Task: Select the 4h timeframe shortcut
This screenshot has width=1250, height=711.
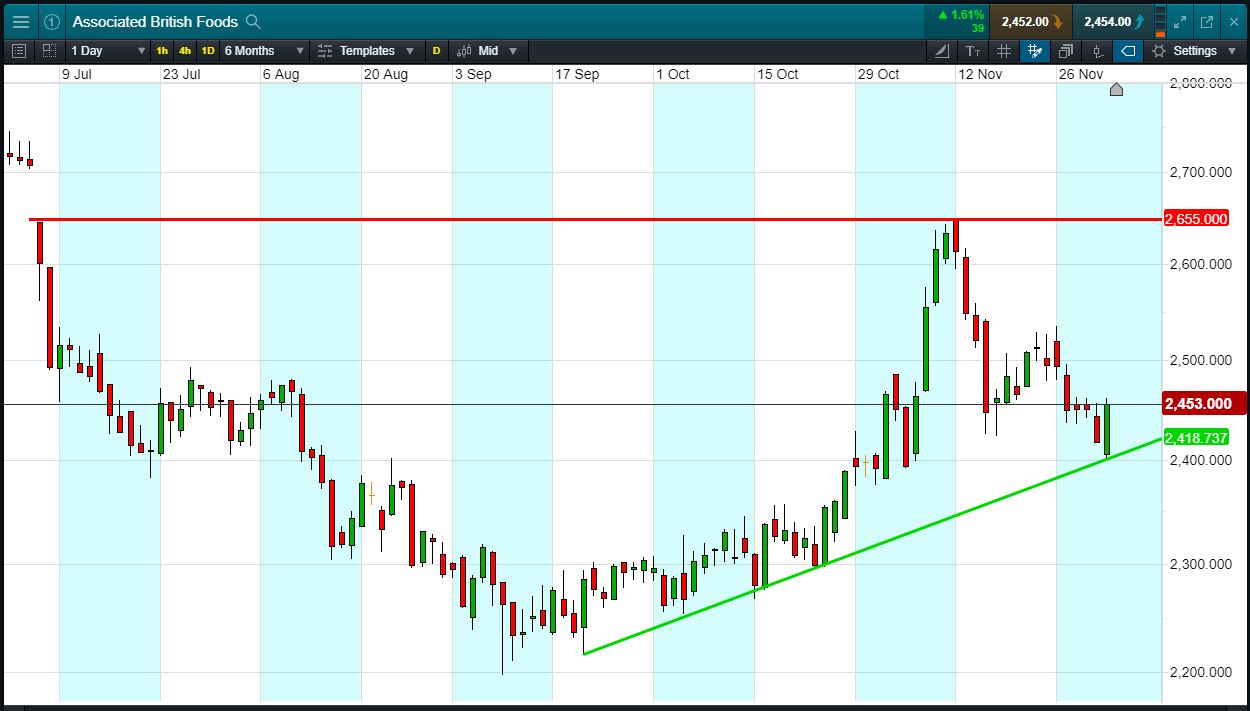Action: point(185,50)
